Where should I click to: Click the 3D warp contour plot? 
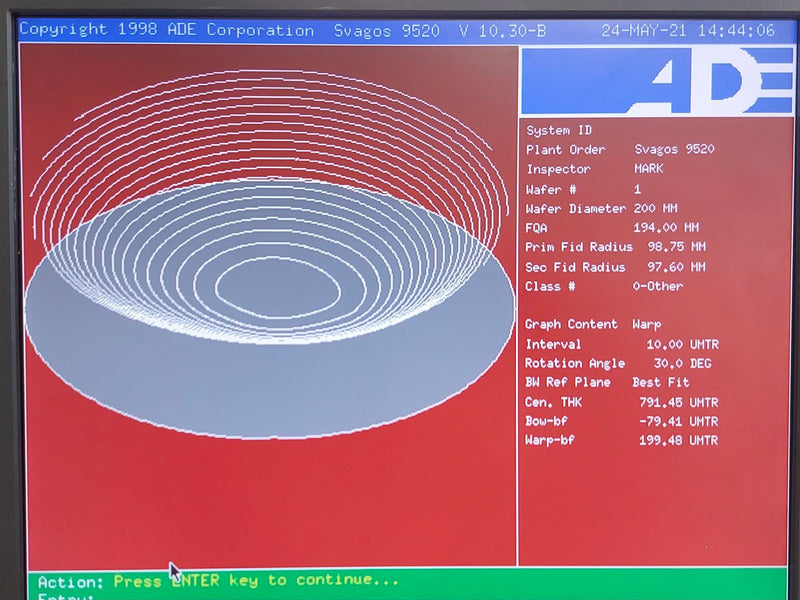pyautogui.click(x=269, y=254)
